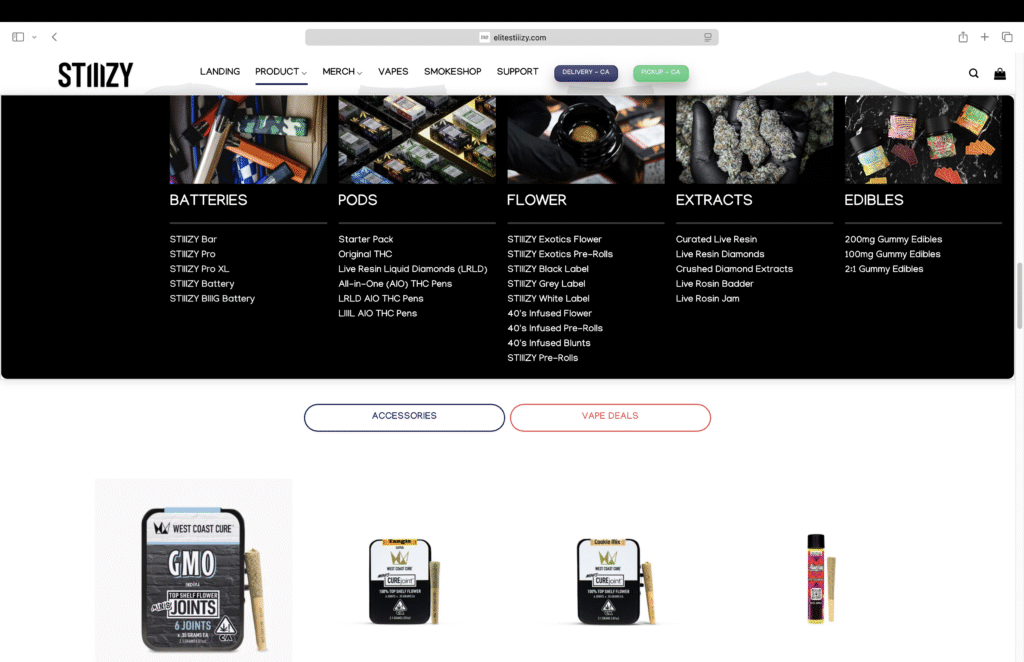Screen dimensions: 1024x662
Task: Open the SUPPORT nav item
Action: 517,72
